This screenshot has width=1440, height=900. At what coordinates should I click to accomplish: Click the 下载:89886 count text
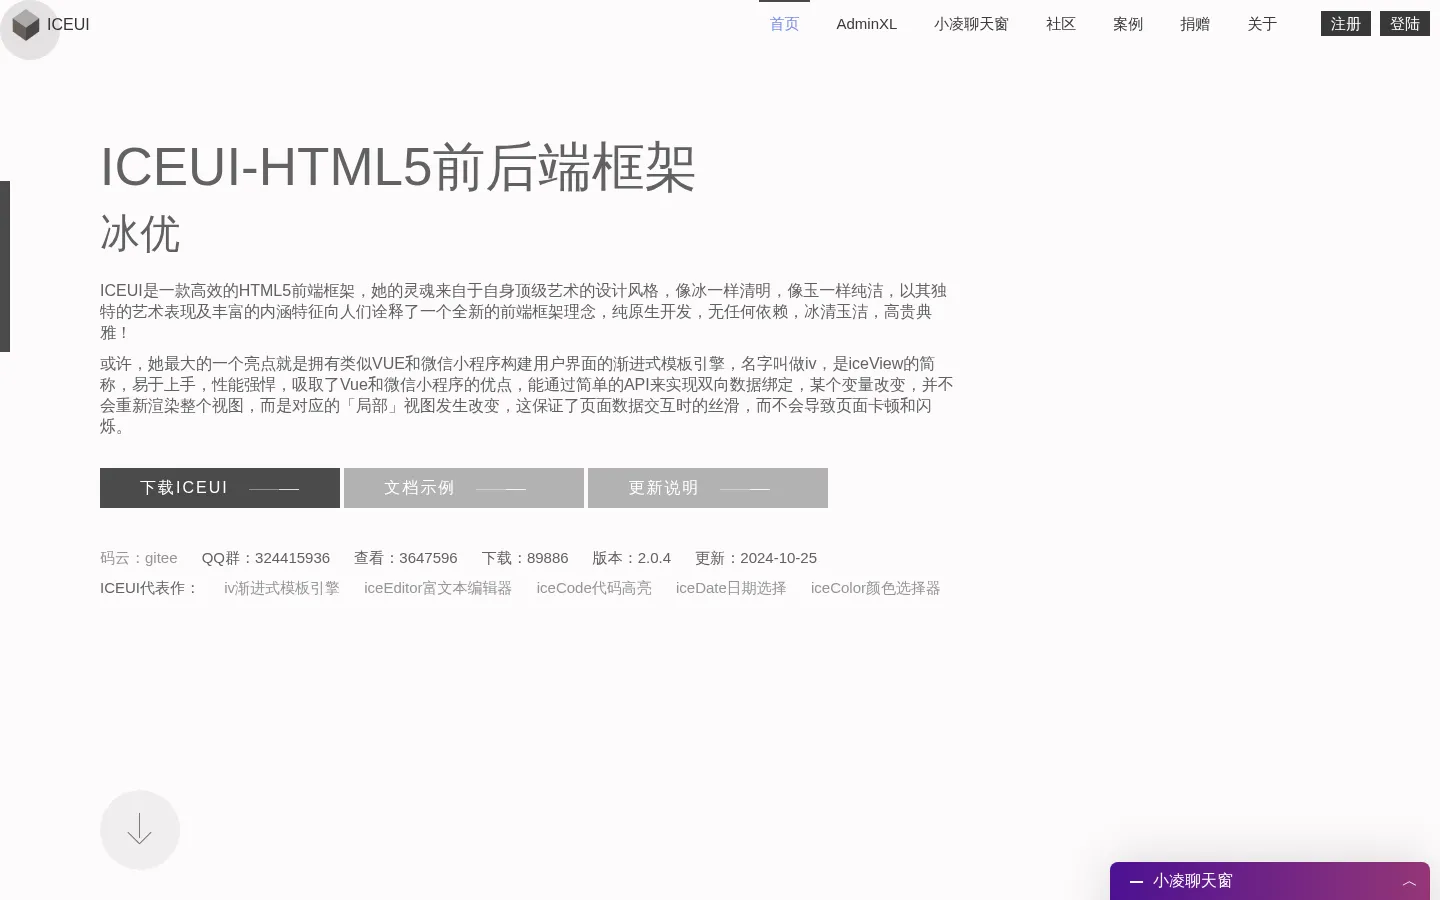point(525,558)
